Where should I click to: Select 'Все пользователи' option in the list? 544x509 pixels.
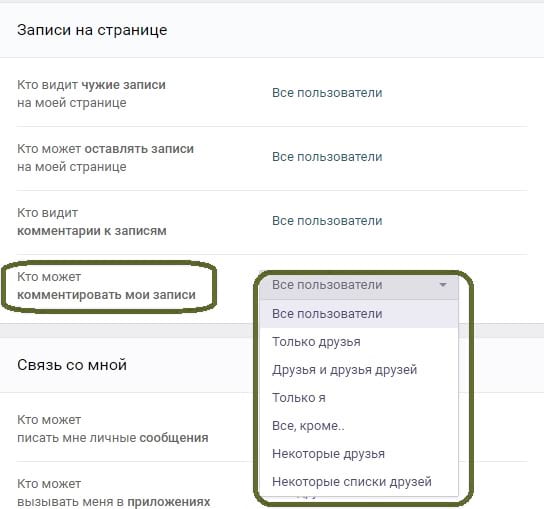pyautogui.click(x=359, y=314)
